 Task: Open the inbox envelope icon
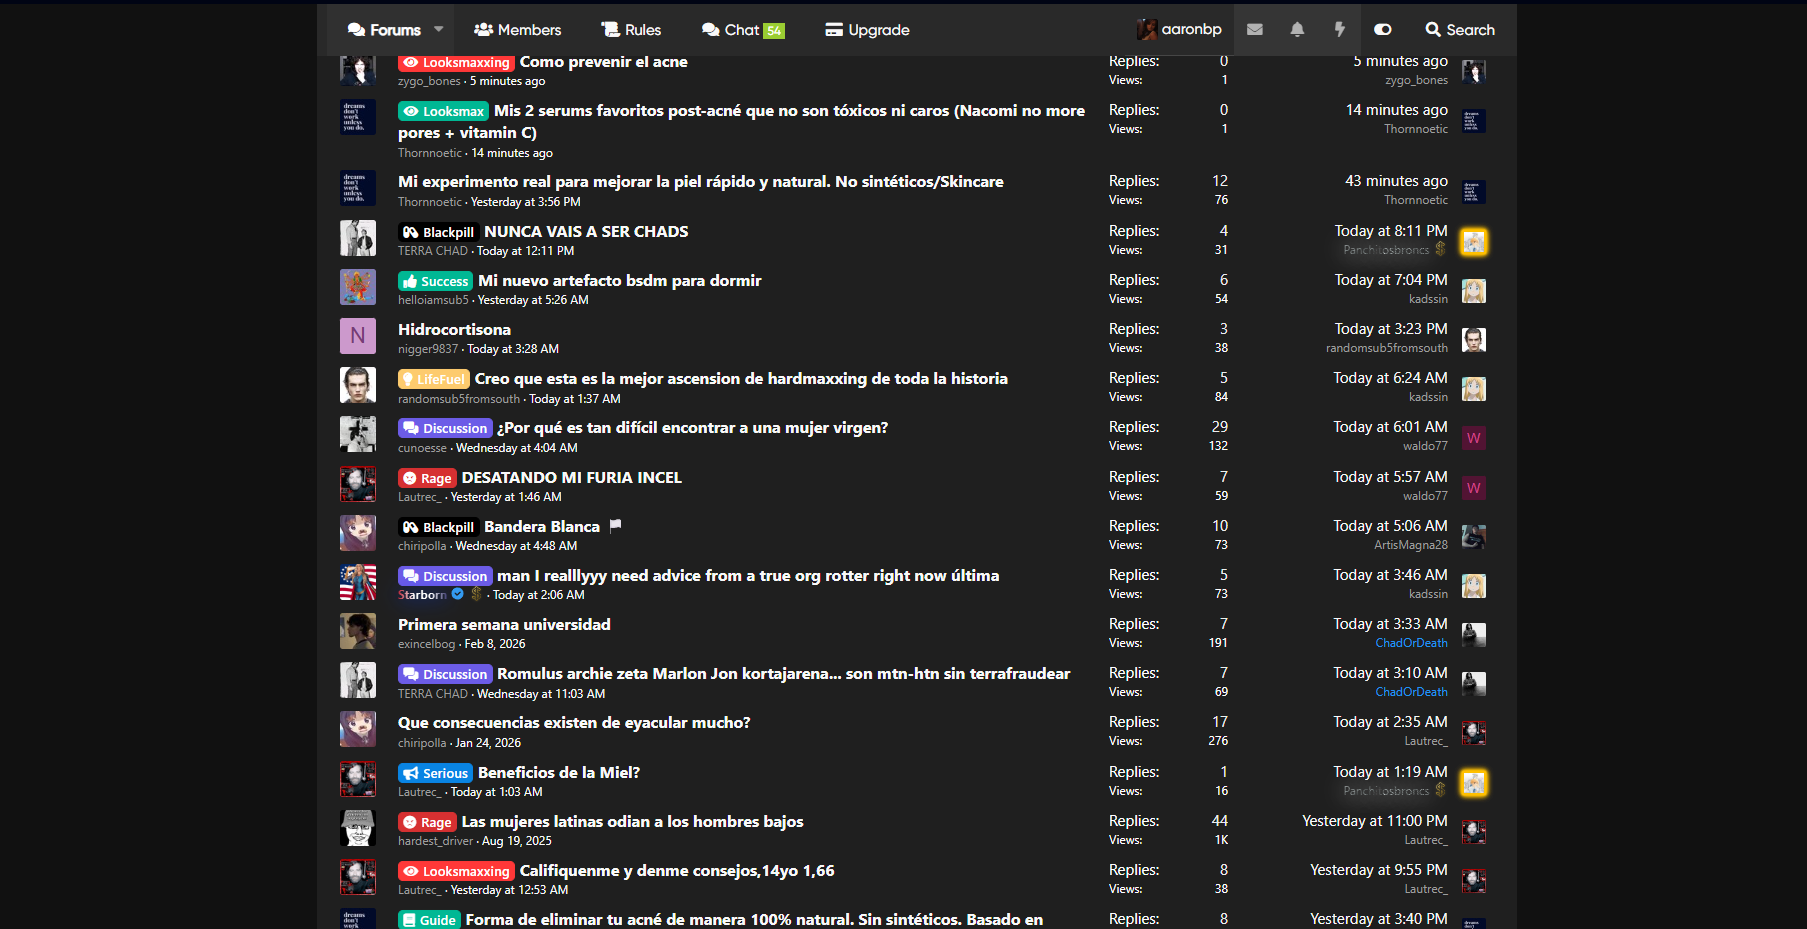click(1254, 30)
